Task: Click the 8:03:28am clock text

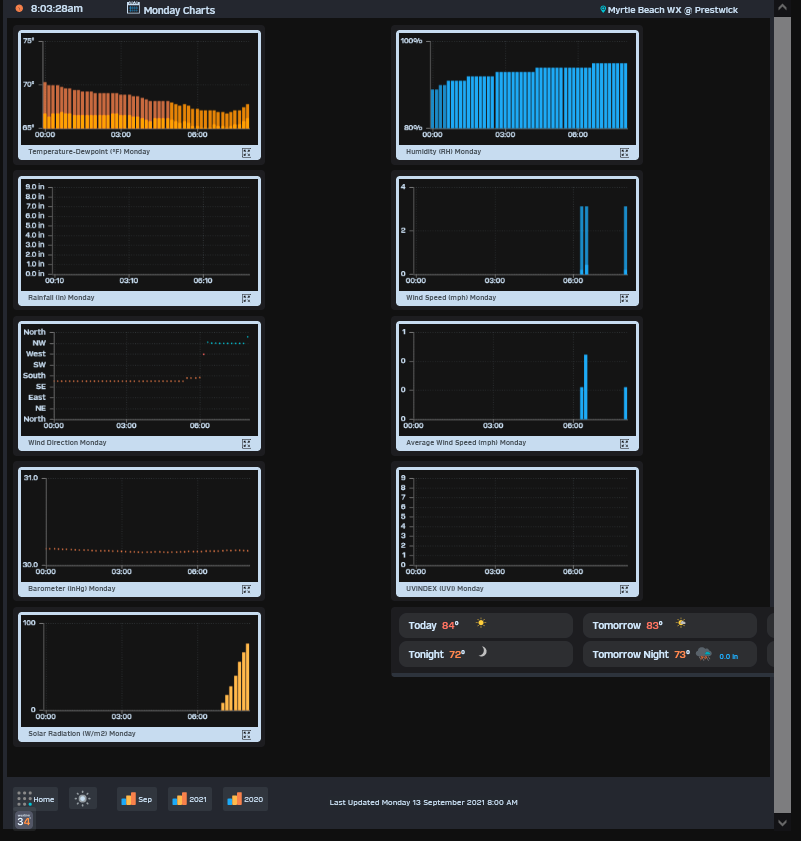Action: pos(57,9)
